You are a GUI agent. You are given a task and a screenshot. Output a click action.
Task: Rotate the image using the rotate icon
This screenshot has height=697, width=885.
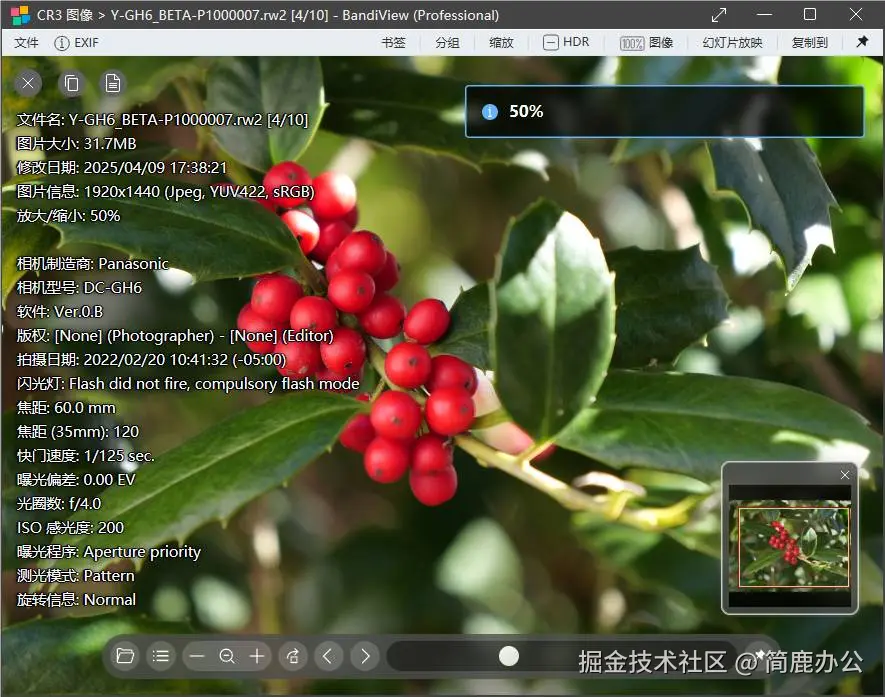tap(291, 656)
